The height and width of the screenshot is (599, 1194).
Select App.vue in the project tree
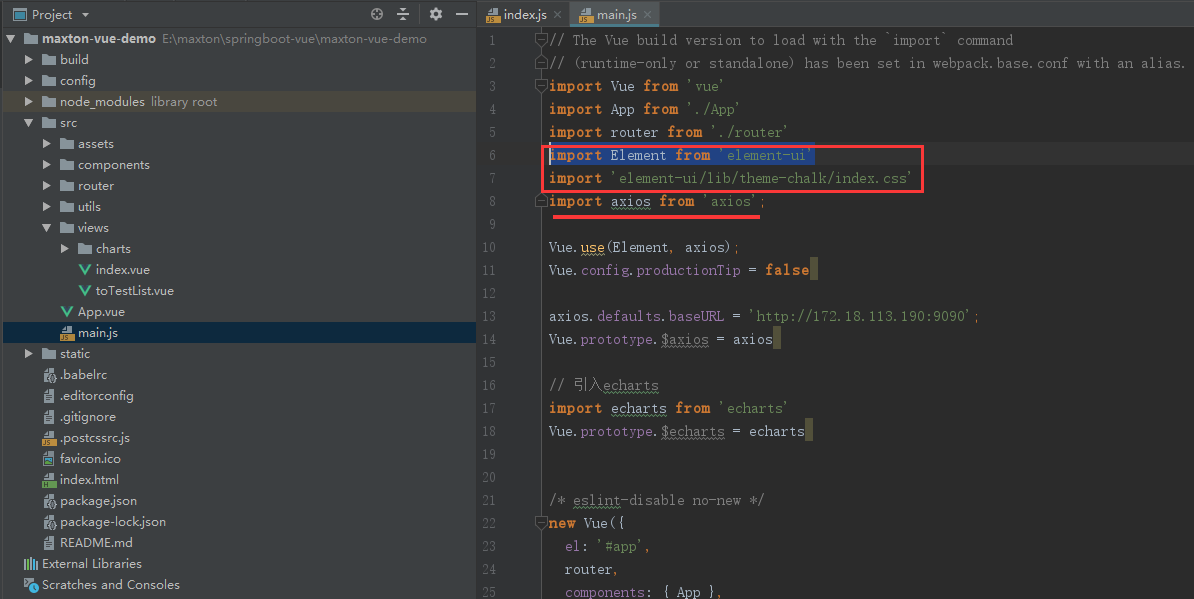pyautogui.click(x=101, y=311)
